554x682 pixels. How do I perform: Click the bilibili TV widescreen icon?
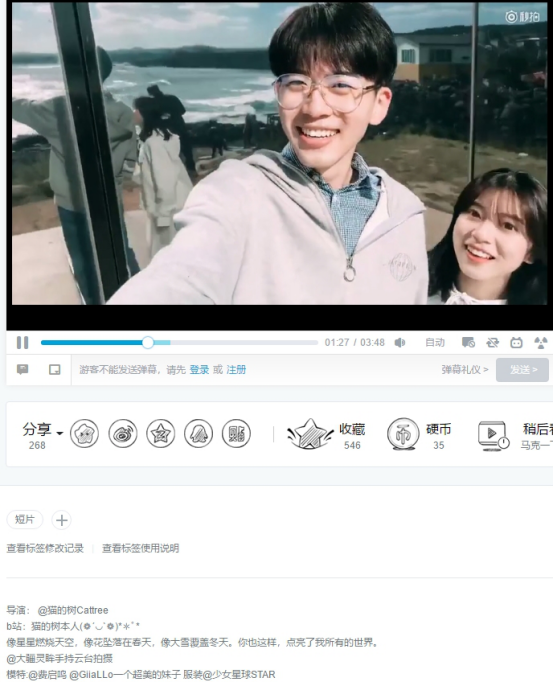pyautogui.click(x=516, y=342)
